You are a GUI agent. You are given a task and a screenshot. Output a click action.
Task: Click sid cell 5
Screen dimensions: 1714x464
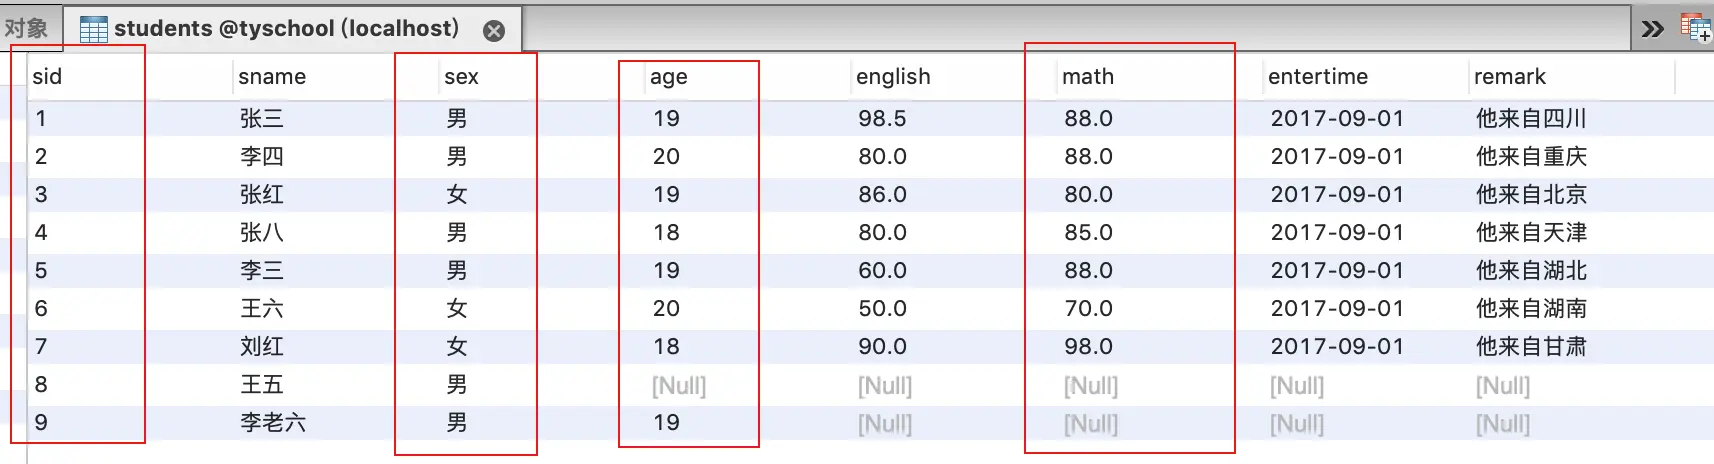(x=41, y=271)
